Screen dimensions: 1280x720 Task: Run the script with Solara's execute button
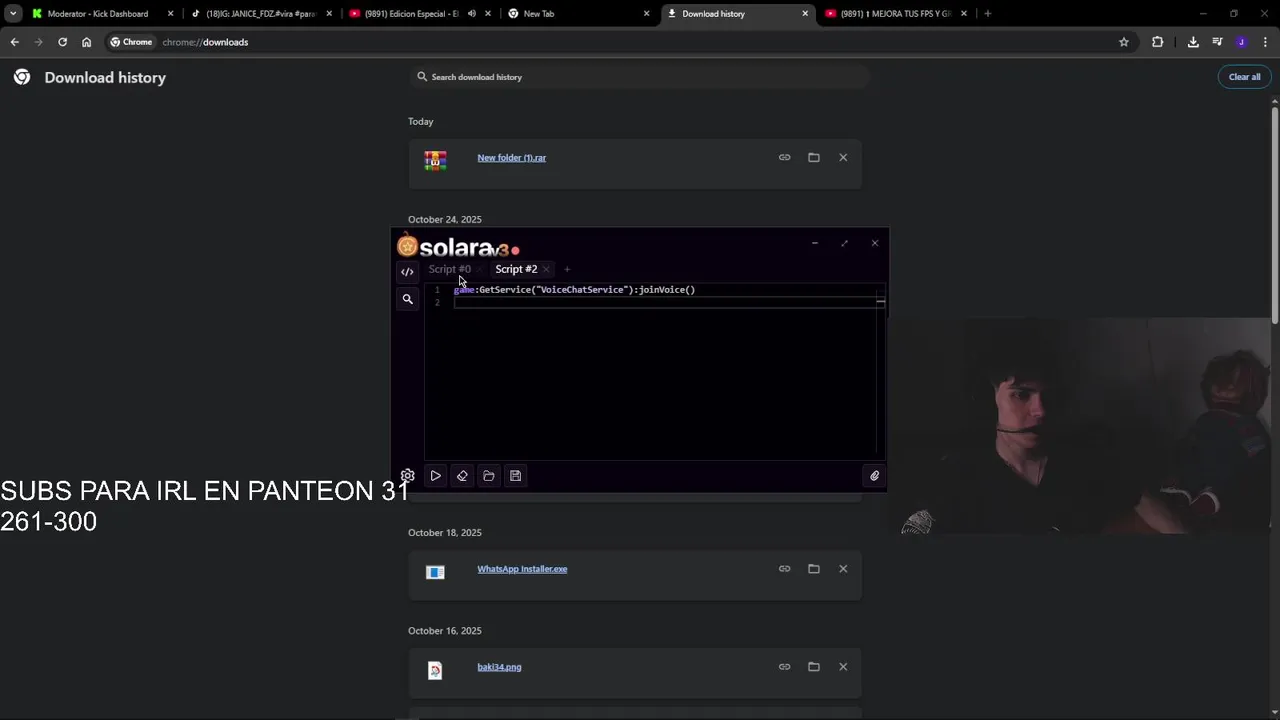click(x=435, y=476)
